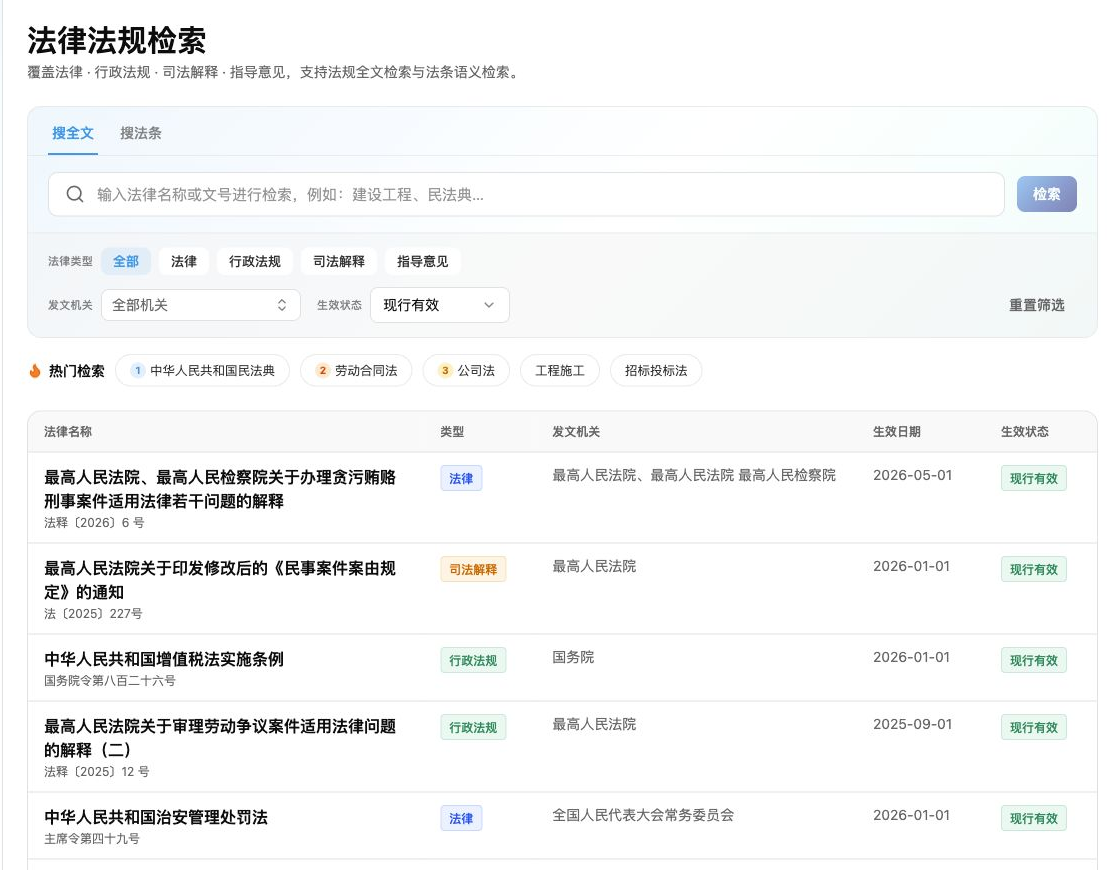Screen dimensions: 1115x870
Task: Select the 法律 law type filter
Action: 183,261
